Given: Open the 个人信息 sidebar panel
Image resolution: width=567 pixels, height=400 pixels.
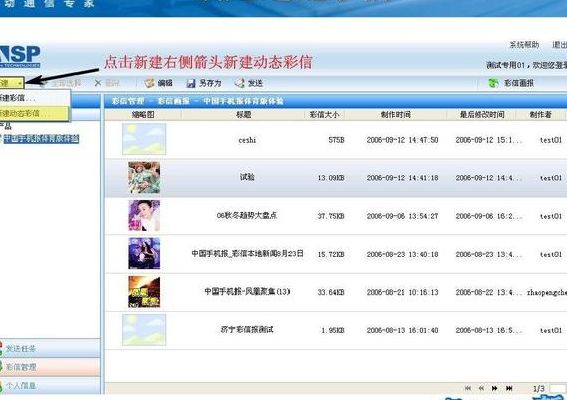Looking at the screenshot, I should click(x=50, y=386).
